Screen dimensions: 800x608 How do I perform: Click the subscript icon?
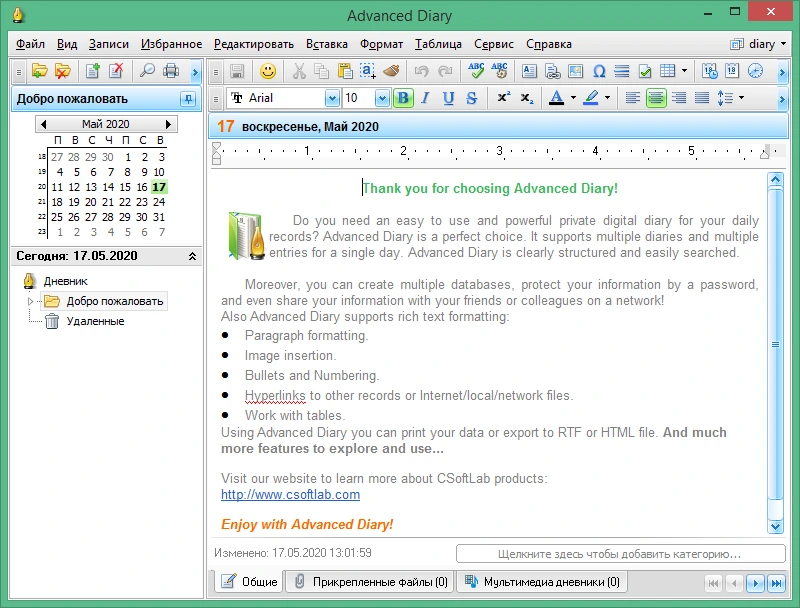tap(527, 98)
